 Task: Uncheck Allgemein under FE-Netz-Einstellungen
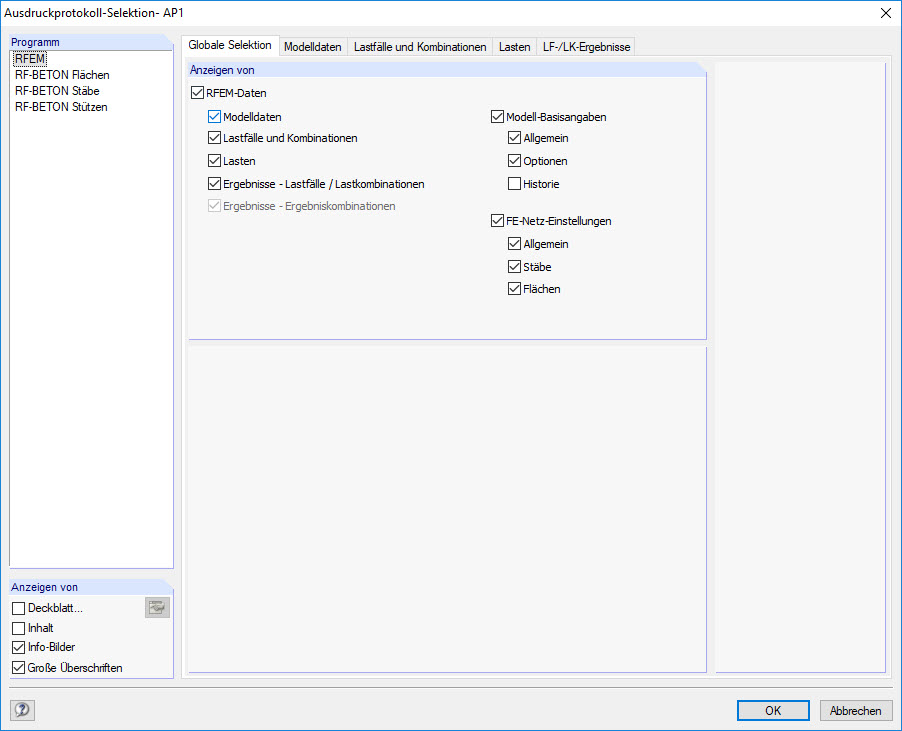(514, 244)
